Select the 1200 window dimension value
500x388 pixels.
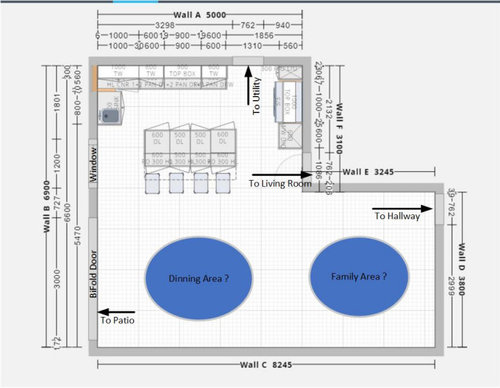point(57,163)
